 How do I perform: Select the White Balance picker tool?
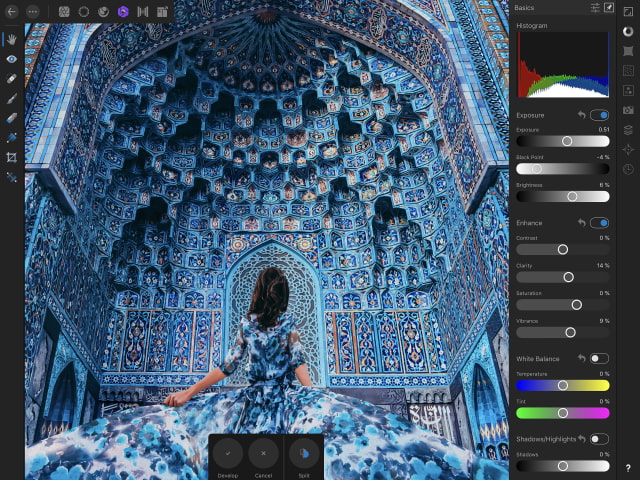tap(12, 177)
